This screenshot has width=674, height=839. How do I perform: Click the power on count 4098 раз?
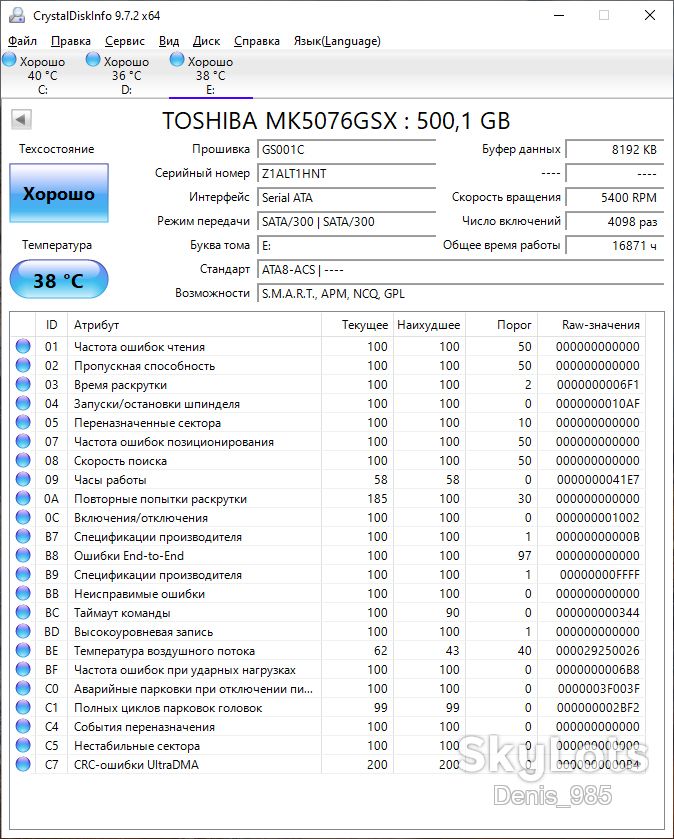pos(615,222)
